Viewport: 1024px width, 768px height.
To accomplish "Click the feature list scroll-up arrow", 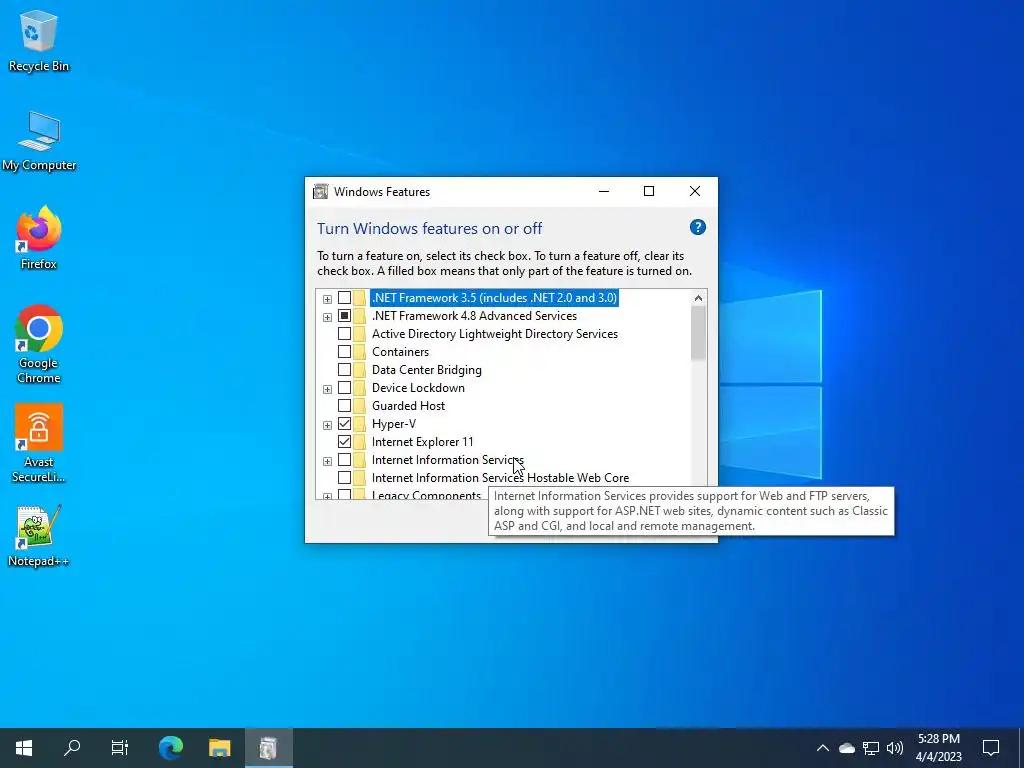I will pyautogui.click(x=698, y=298).
